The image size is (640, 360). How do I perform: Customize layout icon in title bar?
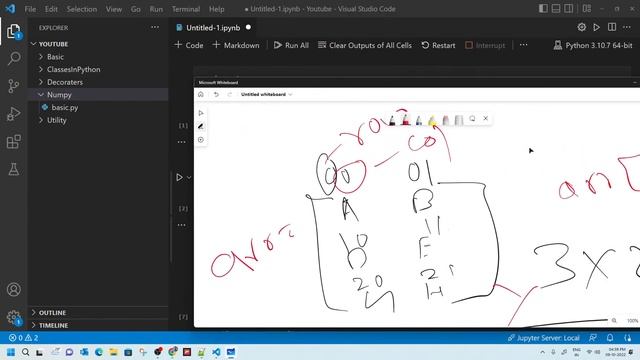587,9
